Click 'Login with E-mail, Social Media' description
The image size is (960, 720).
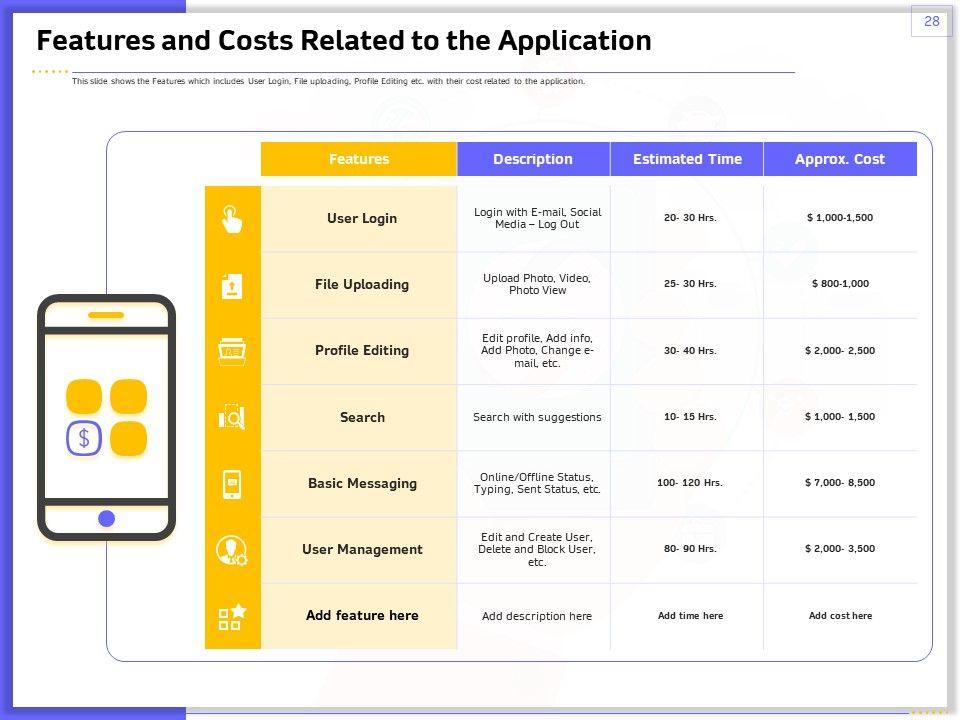537,218
